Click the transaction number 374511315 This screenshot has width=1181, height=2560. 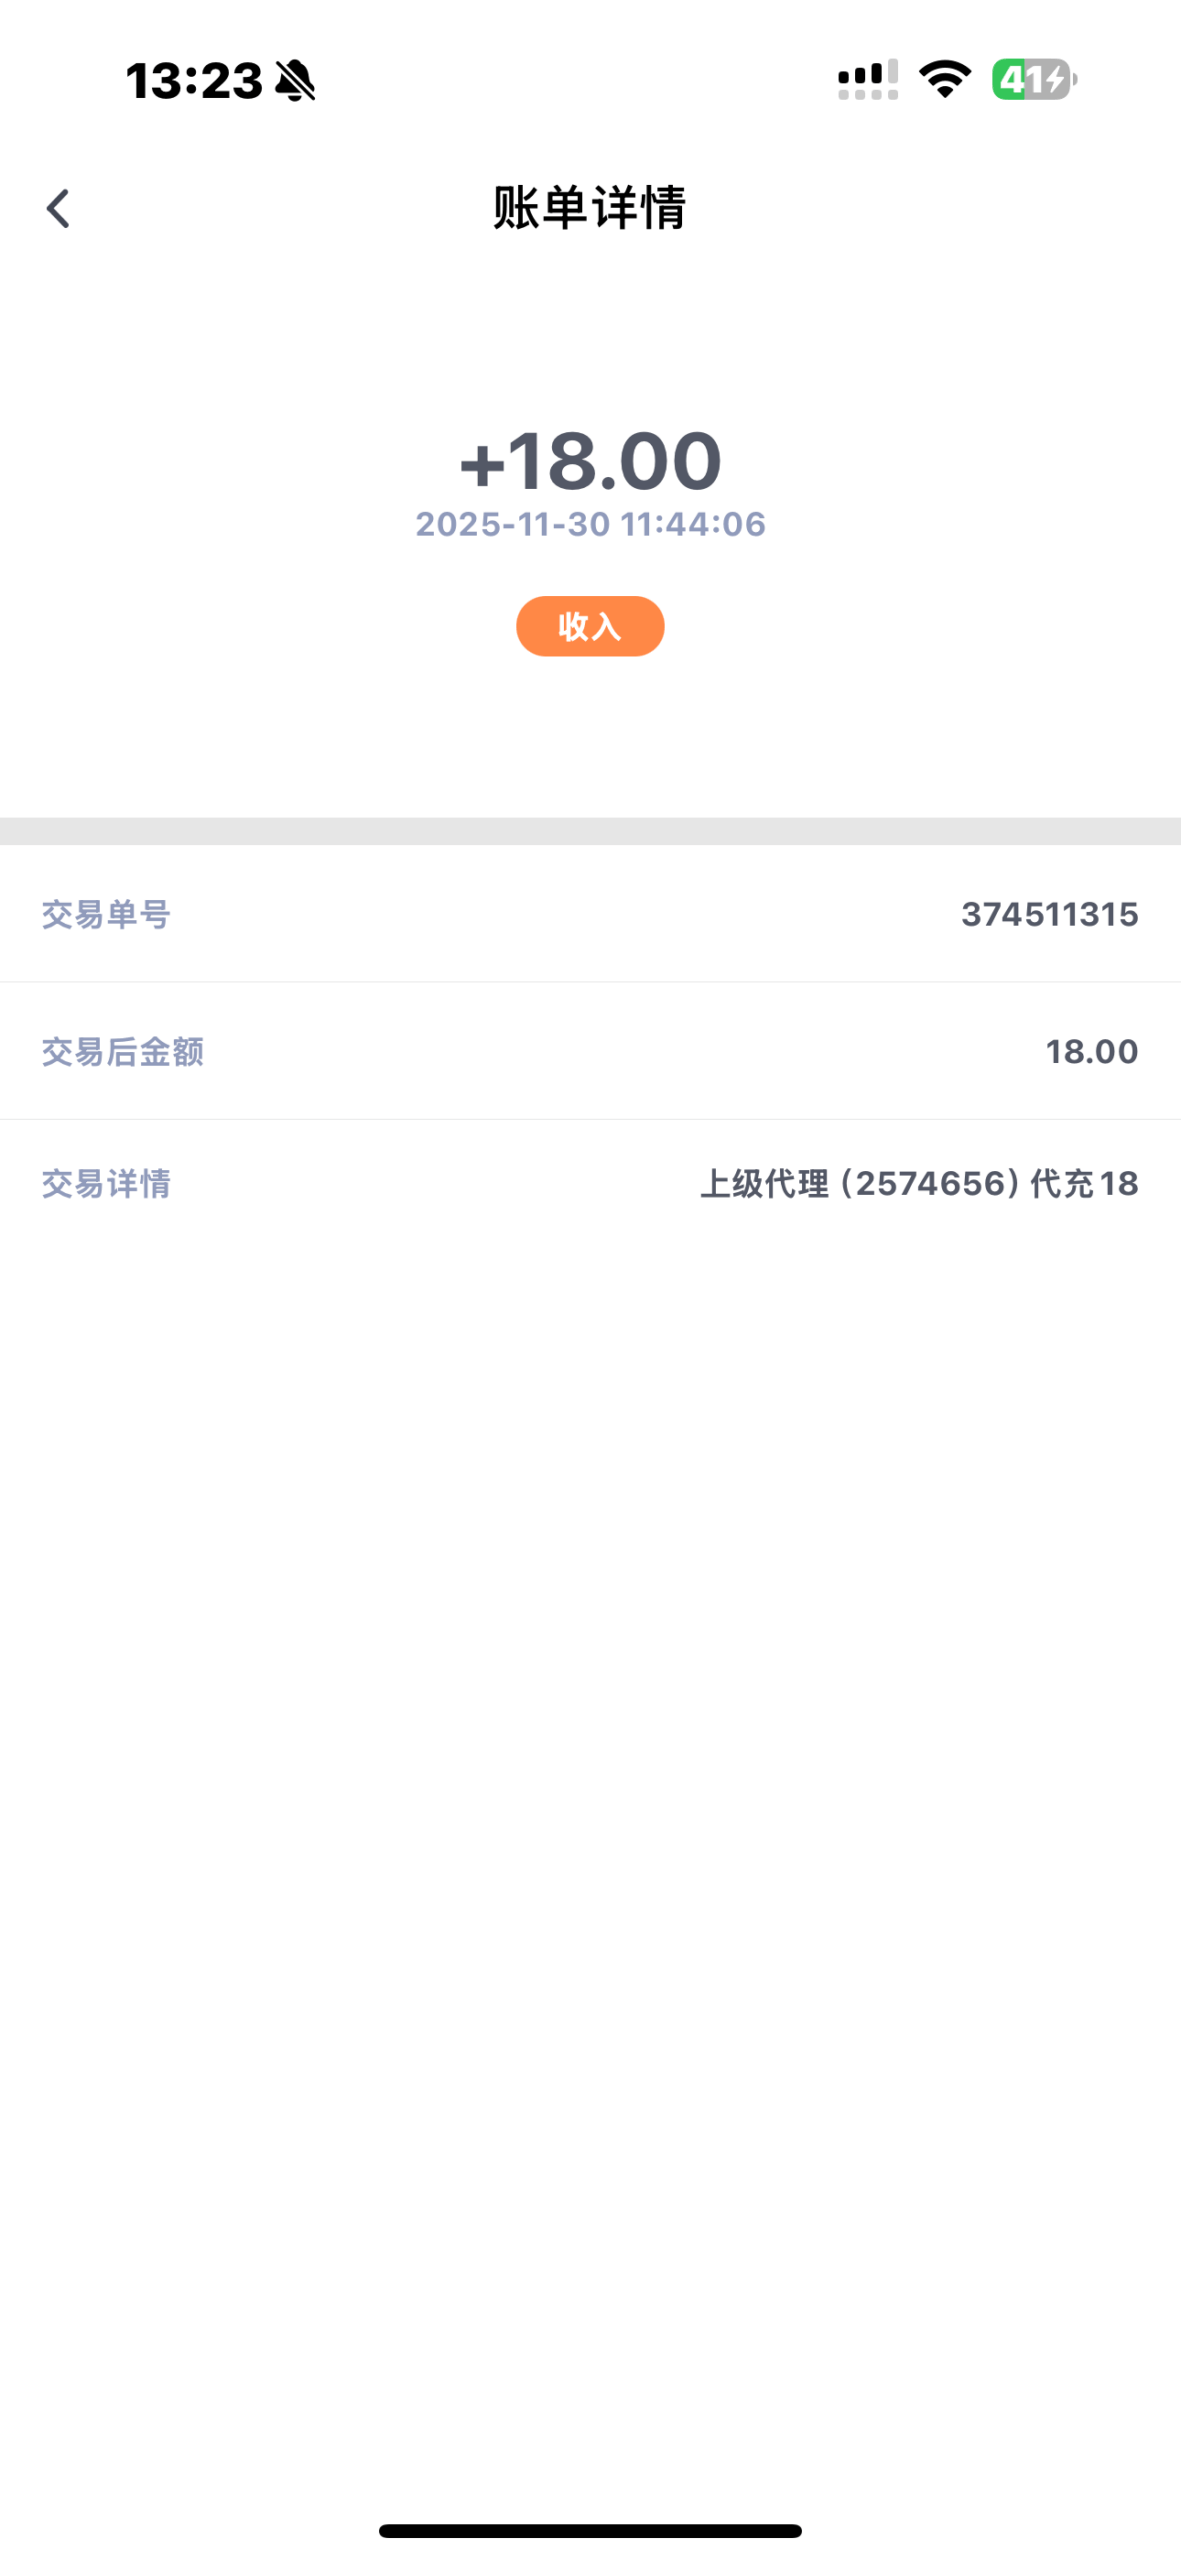(1049, 913)
